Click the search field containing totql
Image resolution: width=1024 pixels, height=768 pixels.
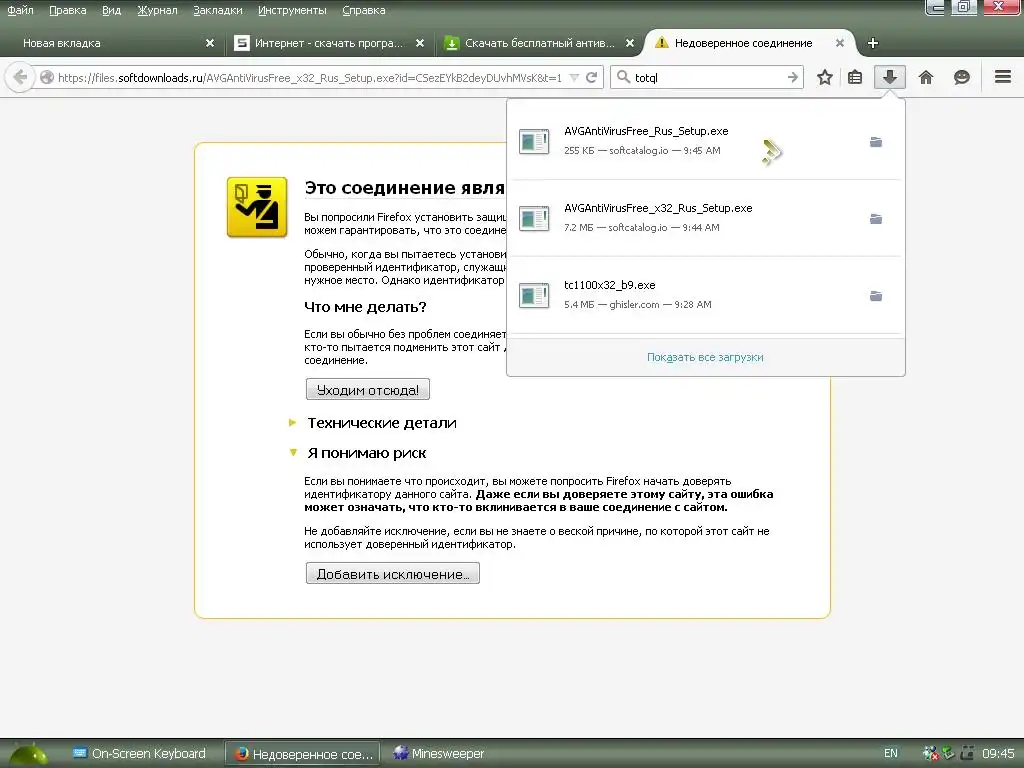tap(707, 78)
